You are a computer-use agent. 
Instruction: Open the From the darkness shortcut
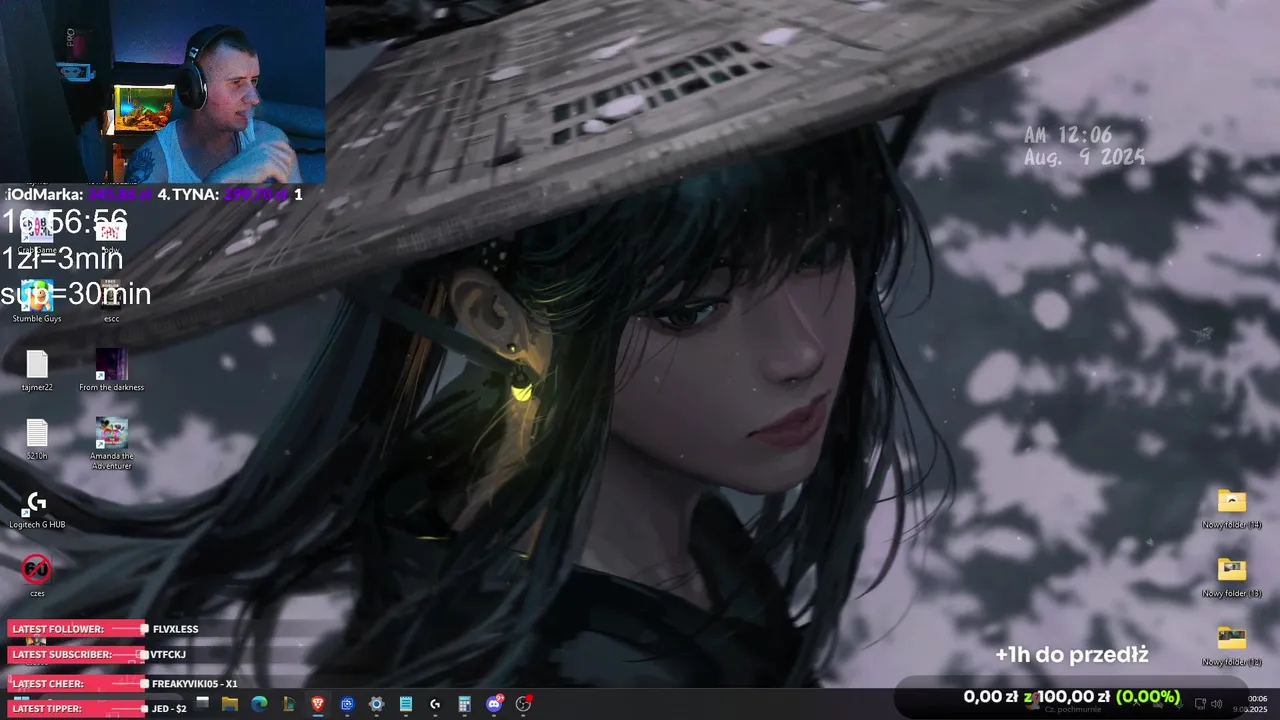coord(111,370)
